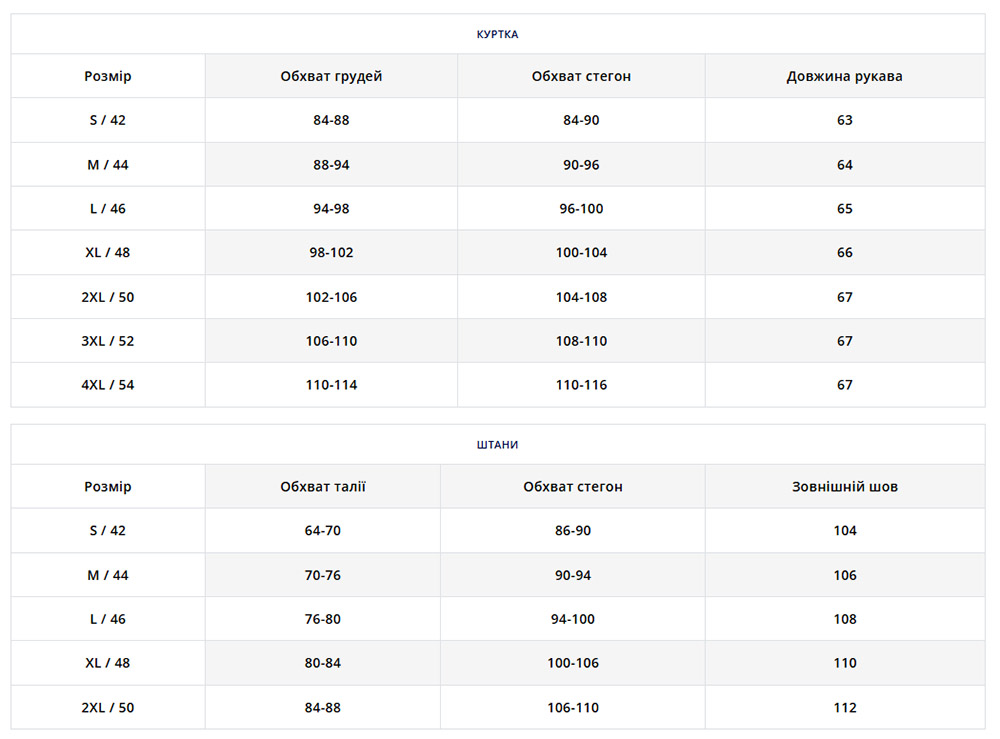The image size is (1000, 739).
Task: Select sleeve length value 65
Action: coord(844,209)
